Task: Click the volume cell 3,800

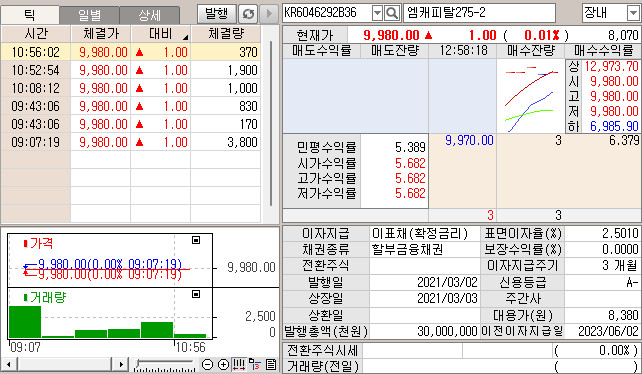Action: coord(242,142)
